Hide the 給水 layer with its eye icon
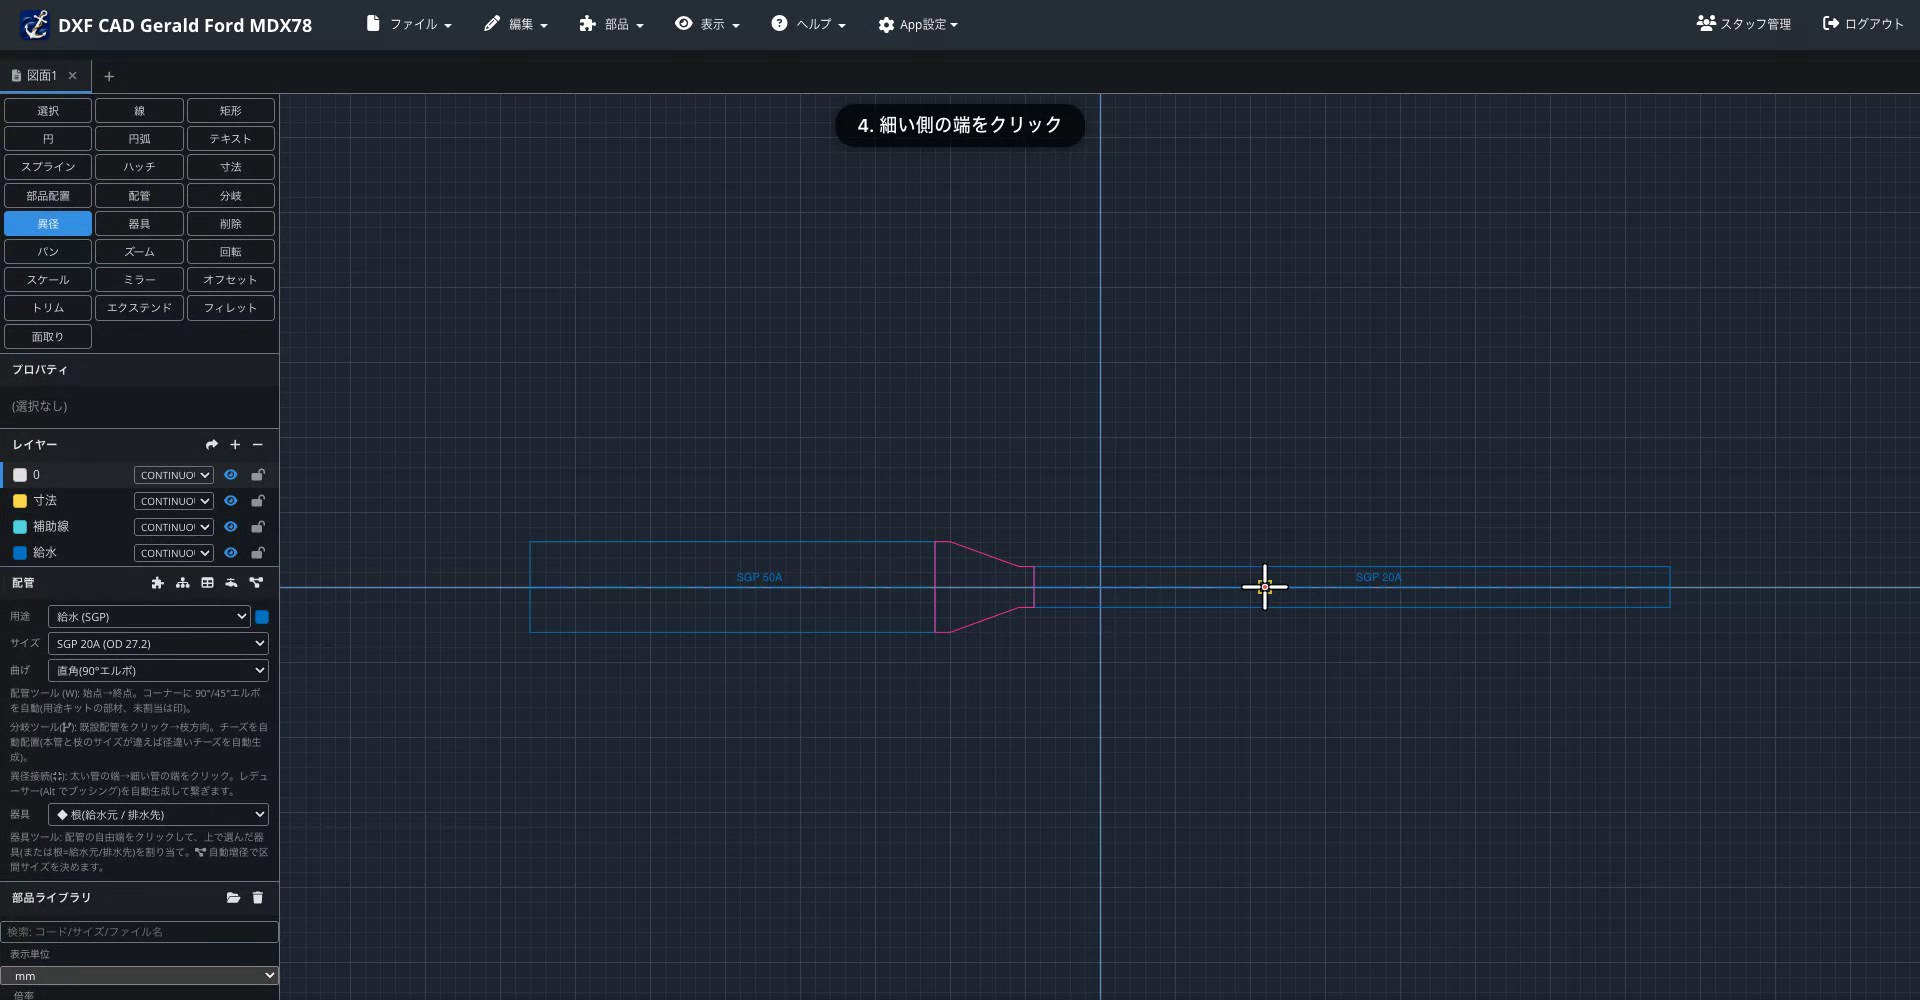The height and width of the screenshot is (1000, 1920). pyautogui.click(x=230, y=553)
